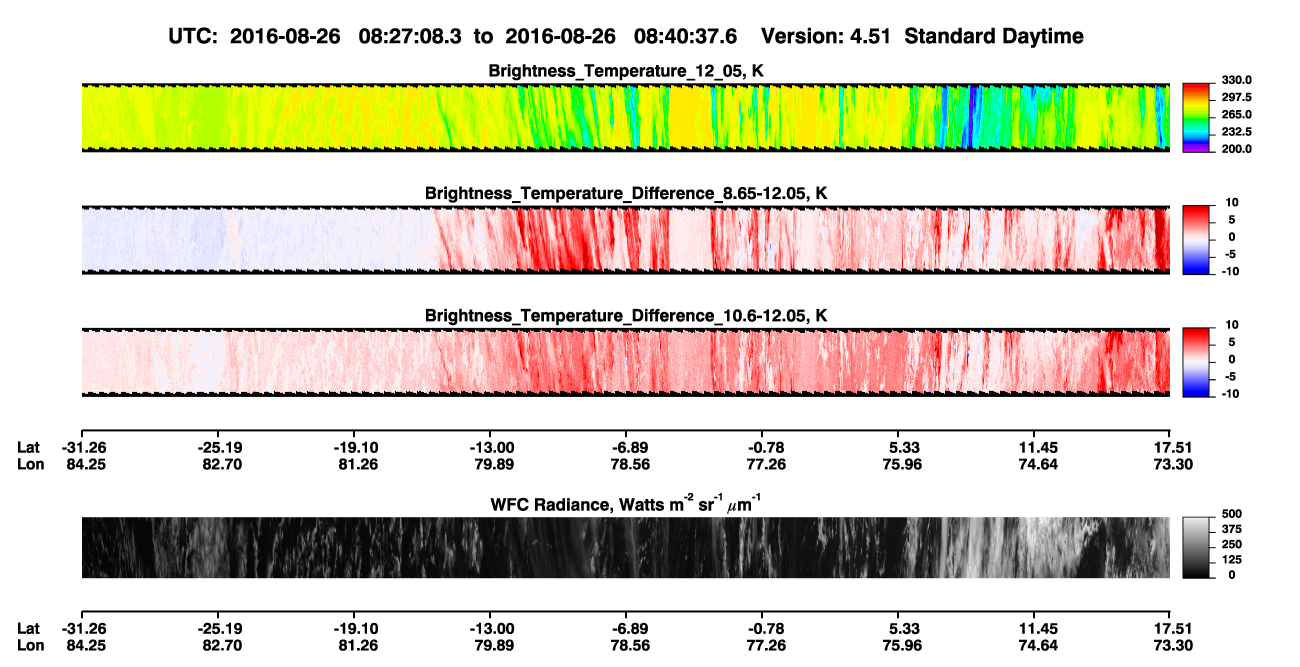The height and width of the screenshot is (667, 1300).
Task: Click the -25.19 latitude tick on lower axis
Action: pos(217,628)
